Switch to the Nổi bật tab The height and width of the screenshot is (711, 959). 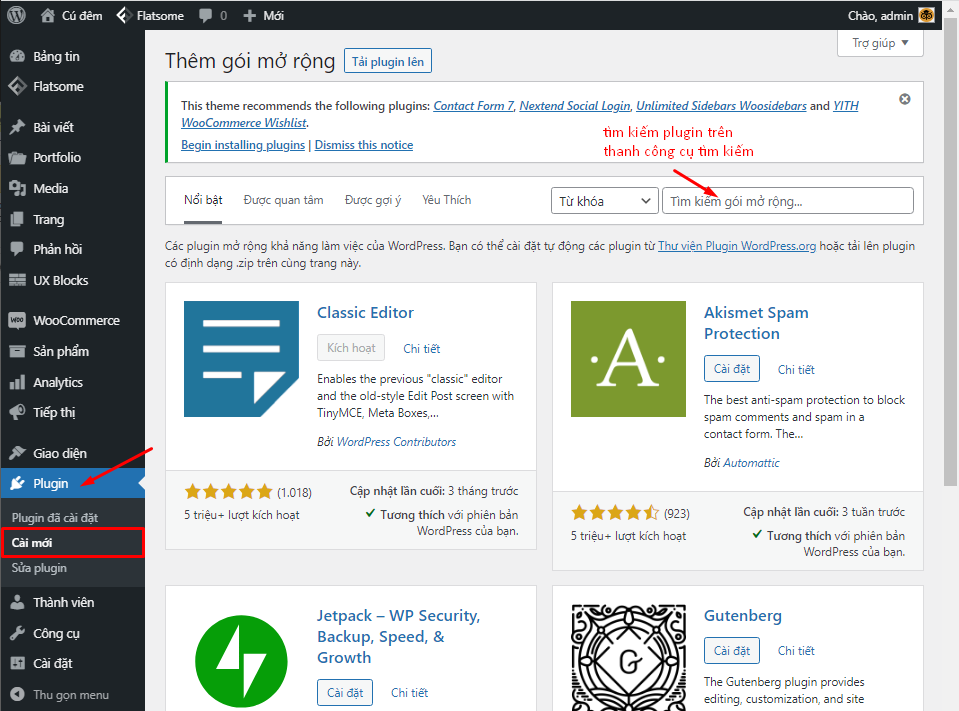203,200
